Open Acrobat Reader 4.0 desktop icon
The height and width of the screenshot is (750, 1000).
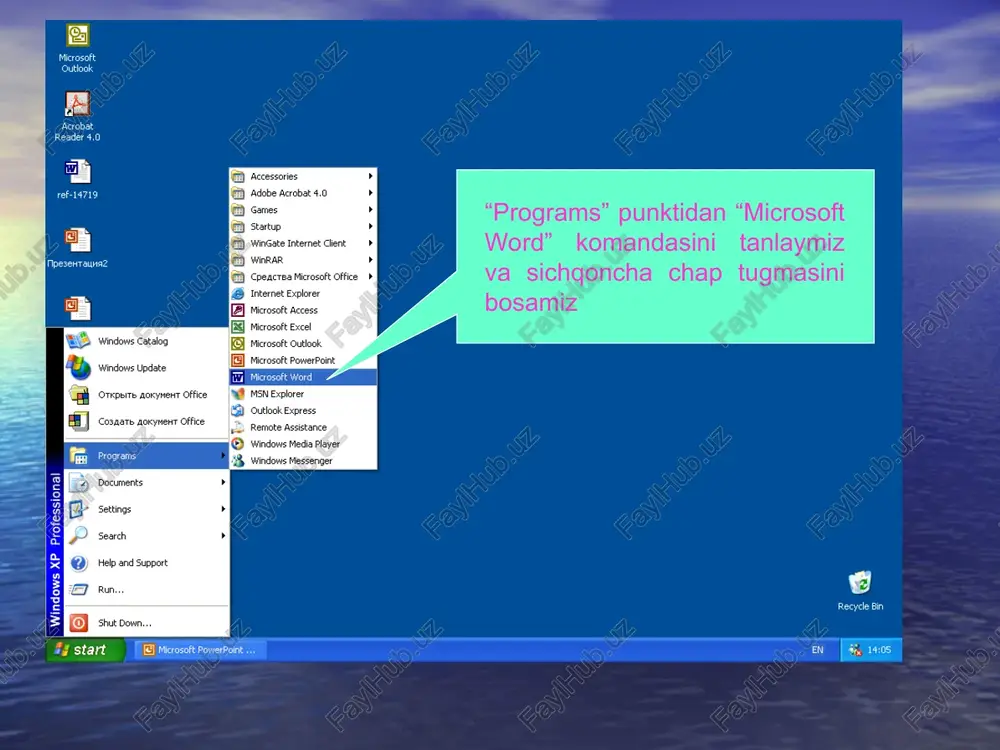pyautogui.click(x=77, y=116)
